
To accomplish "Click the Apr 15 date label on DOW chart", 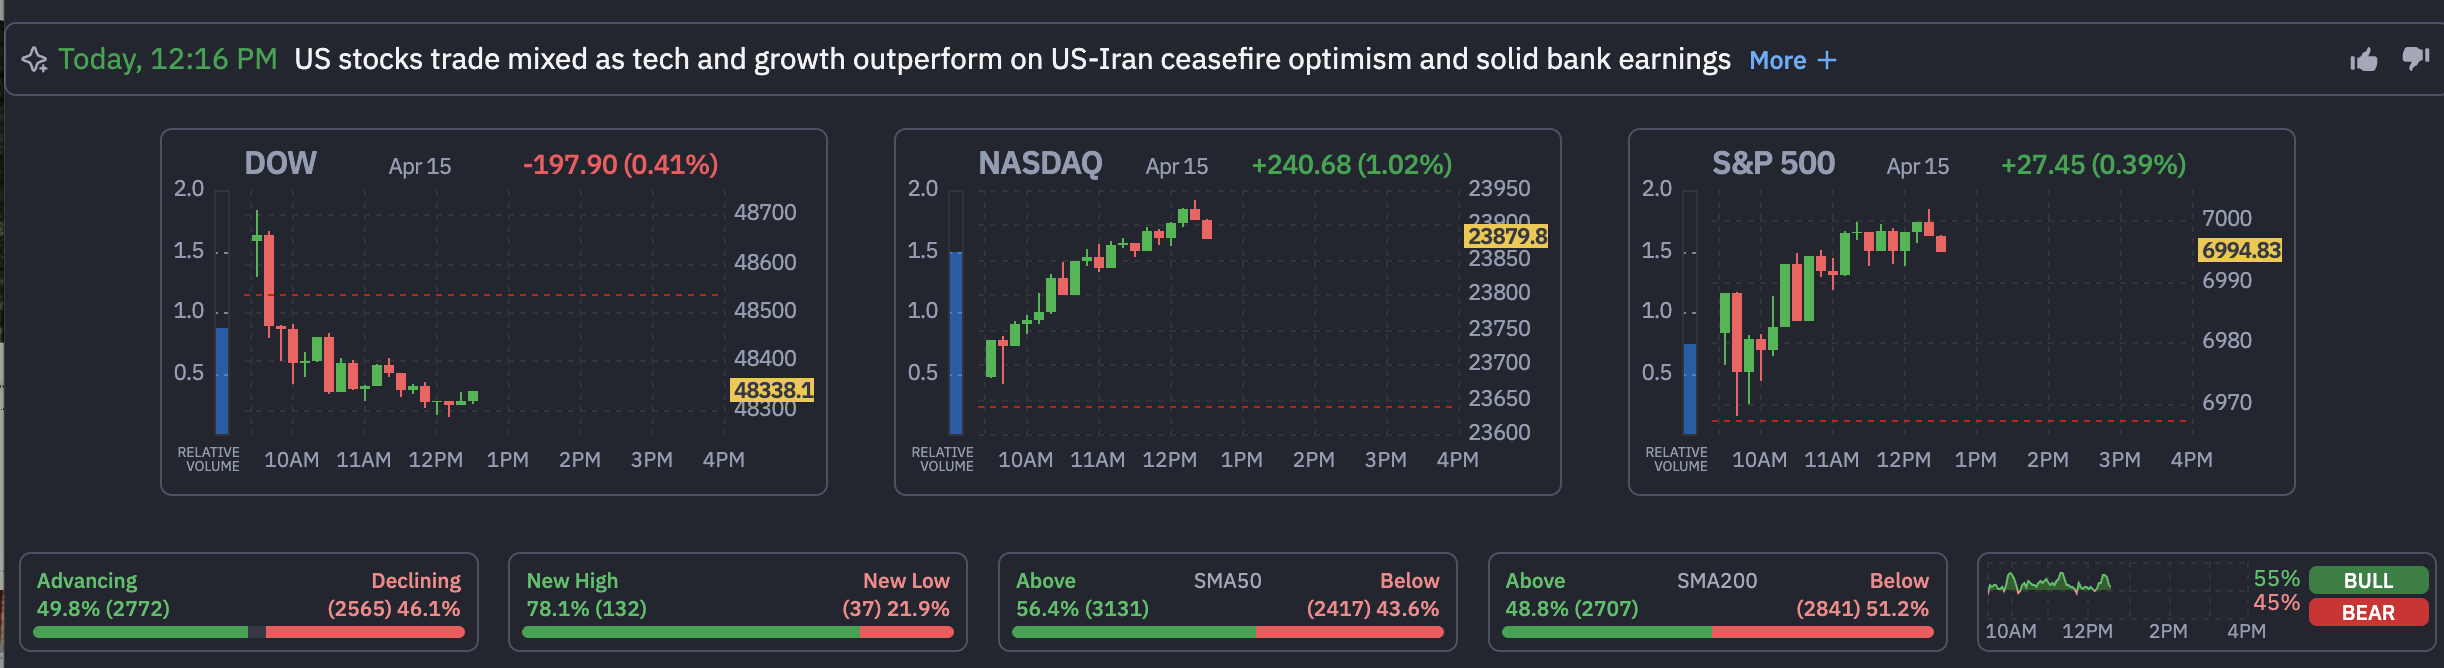I will (421, 167).
